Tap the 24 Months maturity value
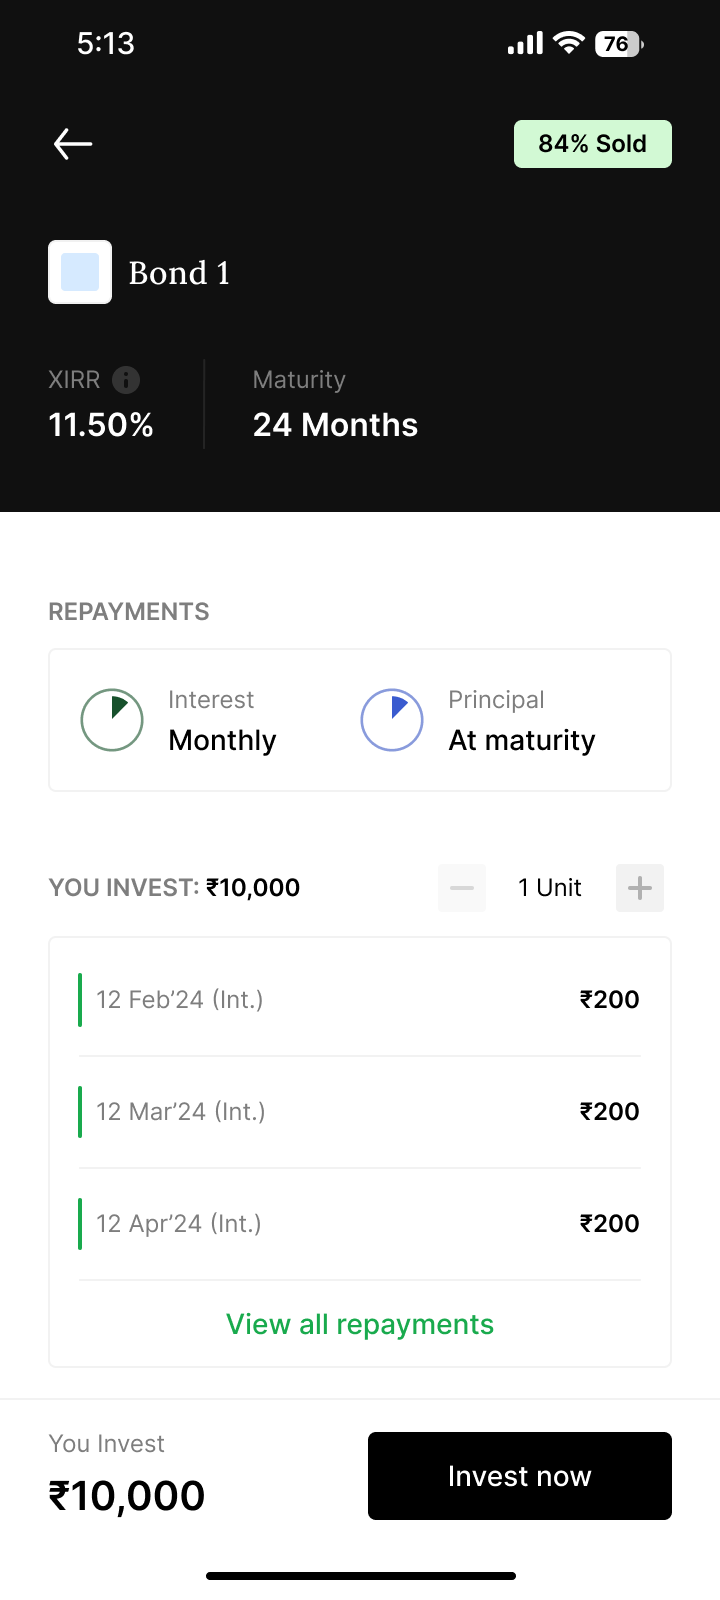 click(335, 425)
